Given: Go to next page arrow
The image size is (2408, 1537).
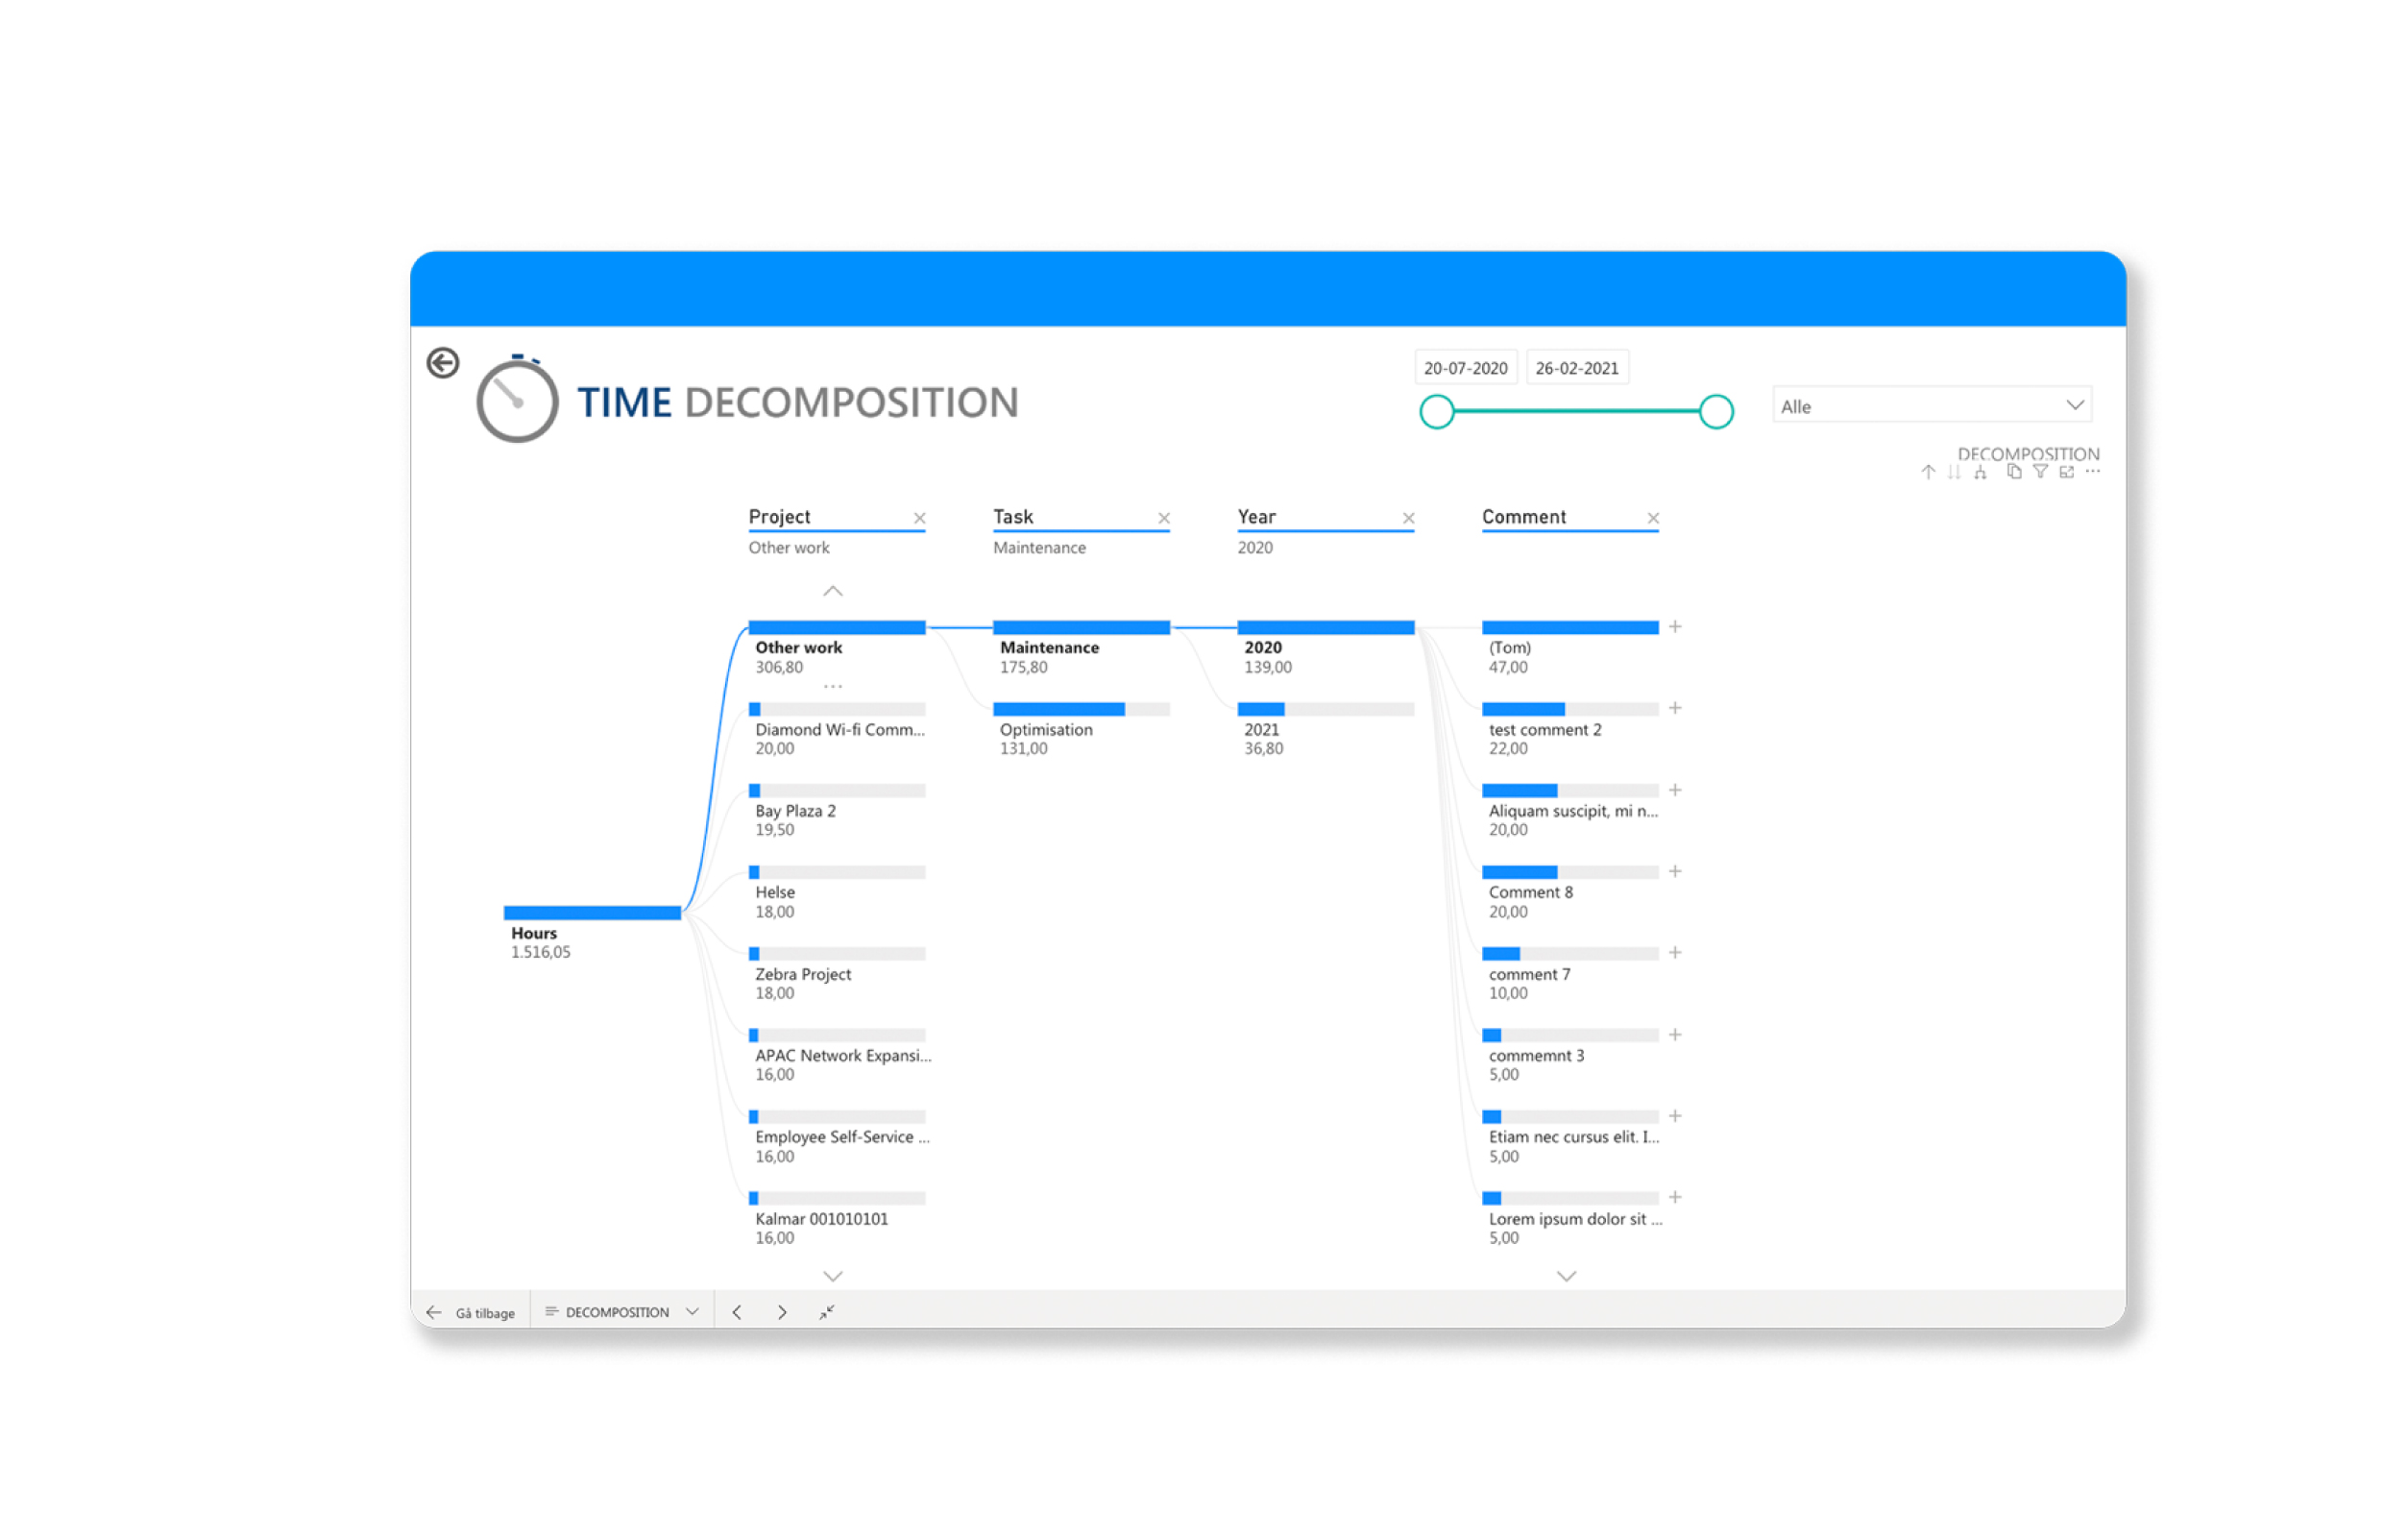Looking at the screenshot, I should (x=782, y=1312).
